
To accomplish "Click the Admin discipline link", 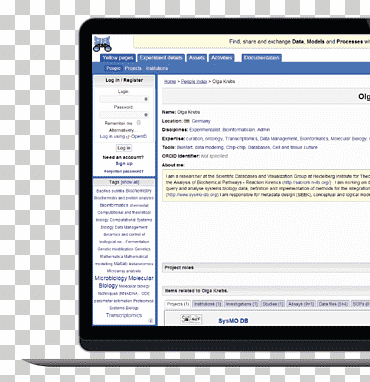I will (263, 130).
